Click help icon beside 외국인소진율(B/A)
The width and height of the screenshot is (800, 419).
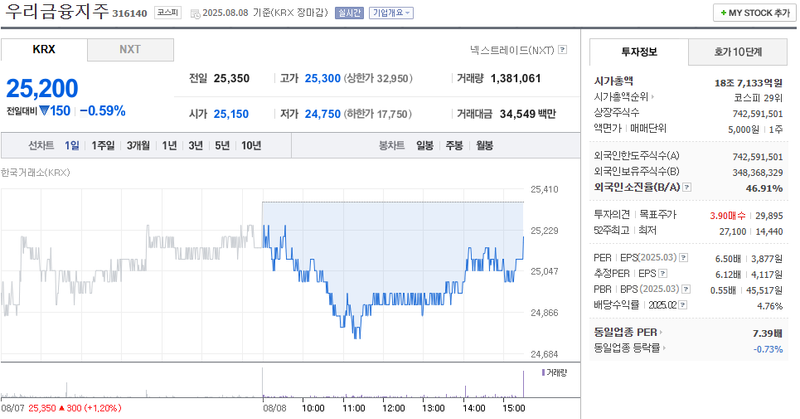pos(687,187)
